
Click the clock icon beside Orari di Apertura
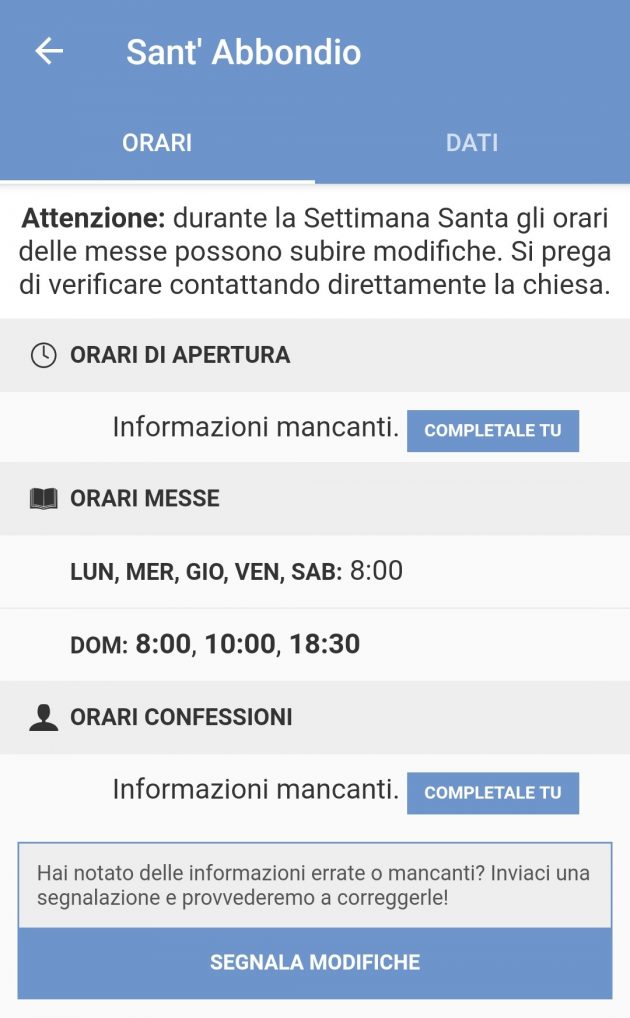click(43, 355)
